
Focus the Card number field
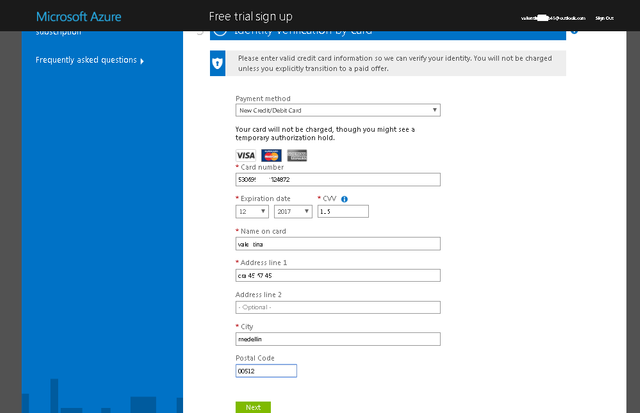(338, 180)
